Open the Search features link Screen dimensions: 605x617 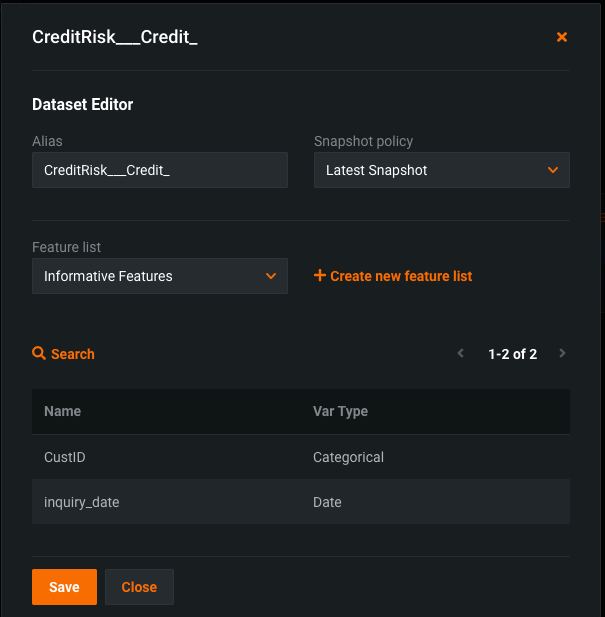[x=73, y=354]
